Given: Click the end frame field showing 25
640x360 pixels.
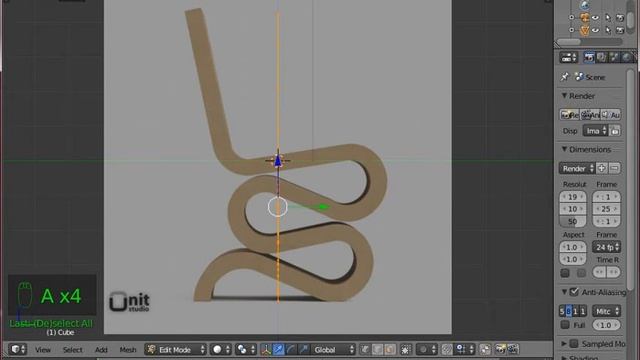Looking at the screenshot, I should 606,209.
